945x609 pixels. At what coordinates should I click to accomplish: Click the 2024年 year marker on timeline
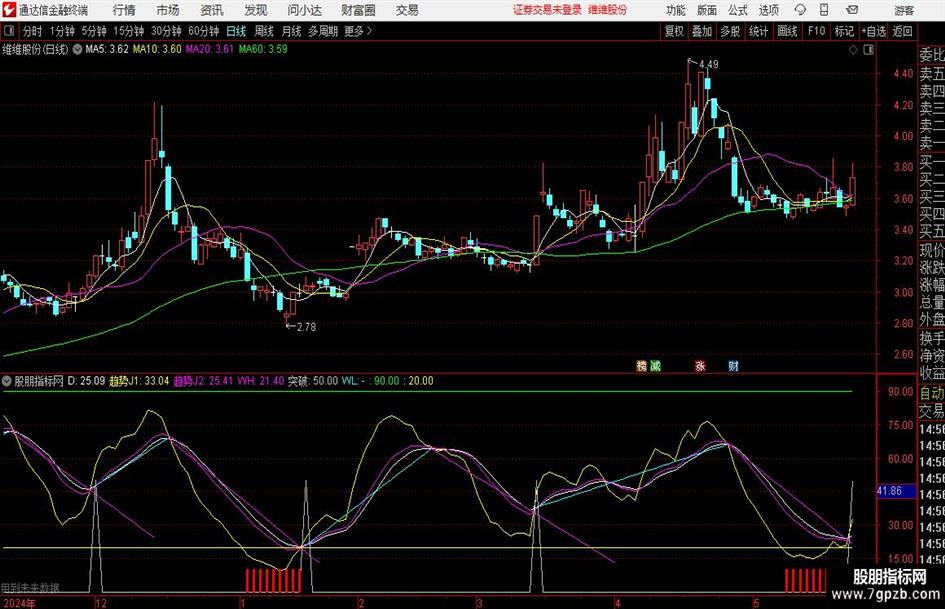click(19, 603)
